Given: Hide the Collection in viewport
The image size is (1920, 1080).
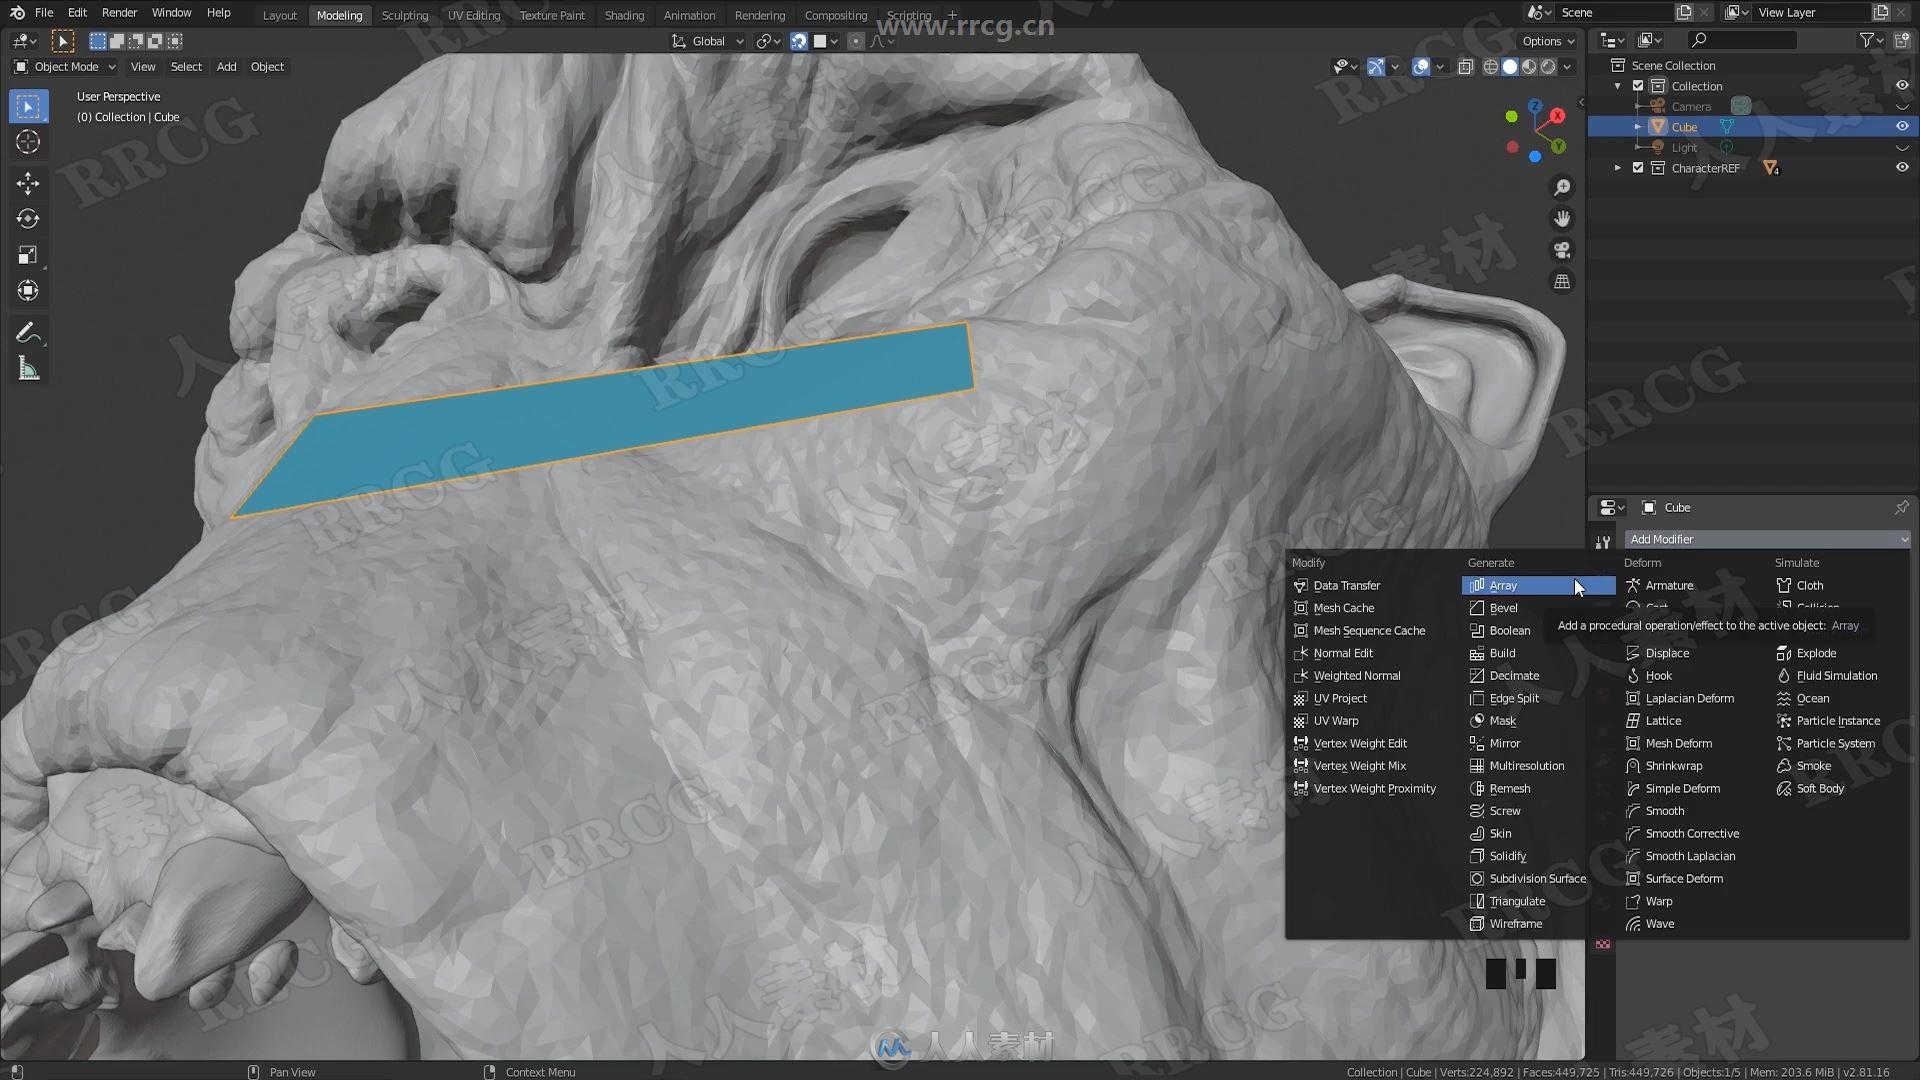Looking at the screenshot, I should click(x=1901, y=86).
